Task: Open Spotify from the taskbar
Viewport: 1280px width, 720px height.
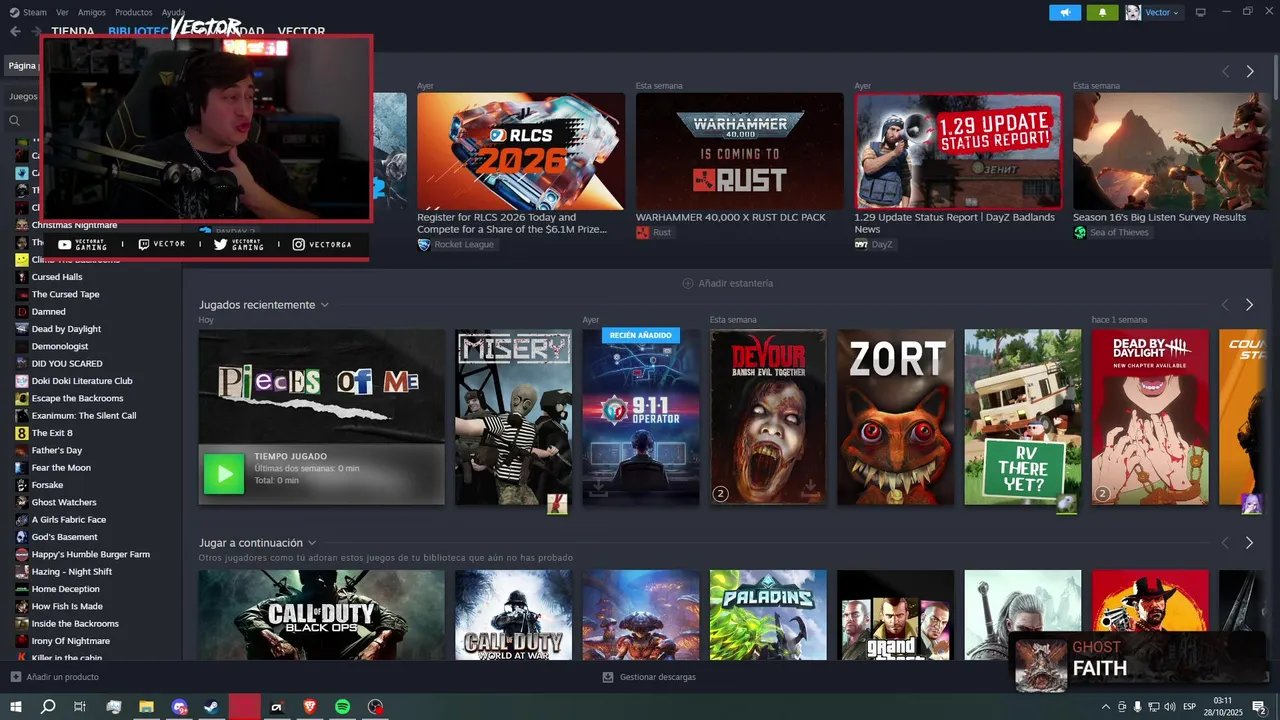Action: pyautogui.click(x=343, y=707)
